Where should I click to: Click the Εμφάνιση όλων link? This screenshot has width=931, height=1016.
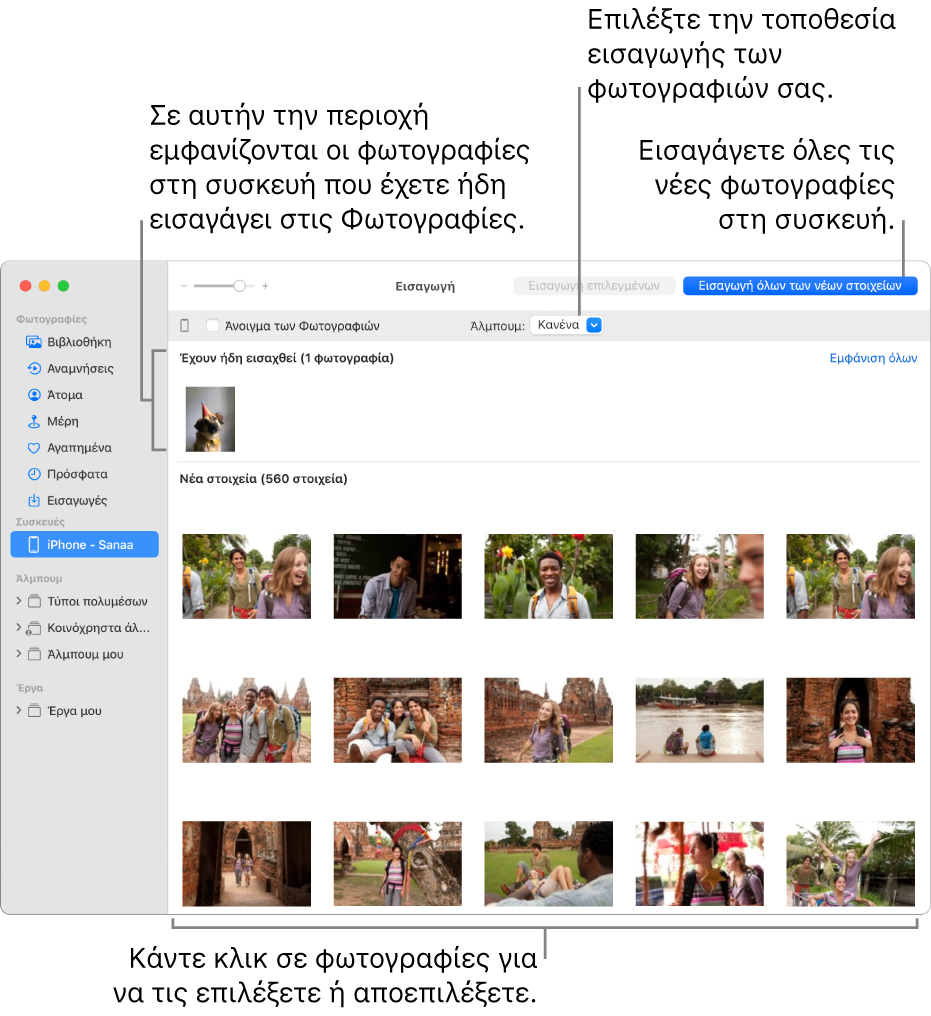(873, 358)
